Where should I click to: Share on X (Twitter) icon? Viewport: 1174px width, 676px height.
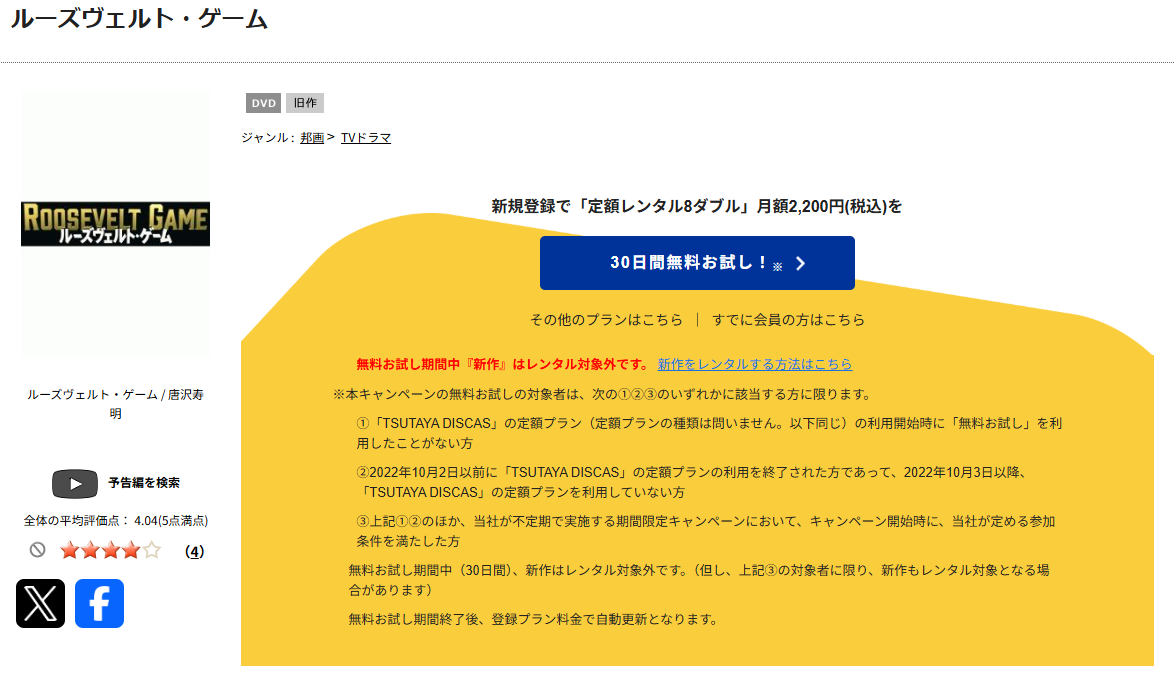(40, 603)
